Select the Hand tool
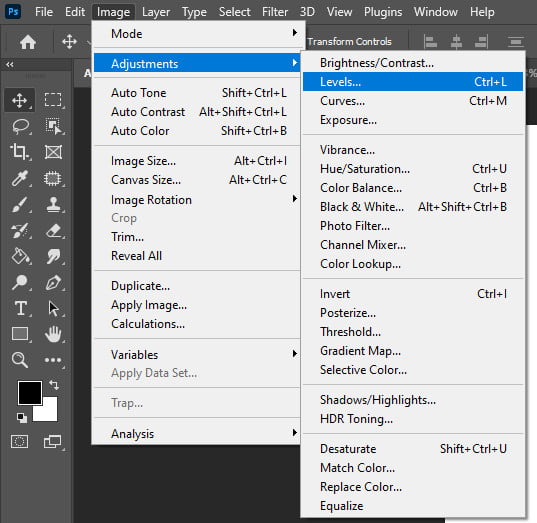The image size is (537, 523). click(x=53, y=334)
